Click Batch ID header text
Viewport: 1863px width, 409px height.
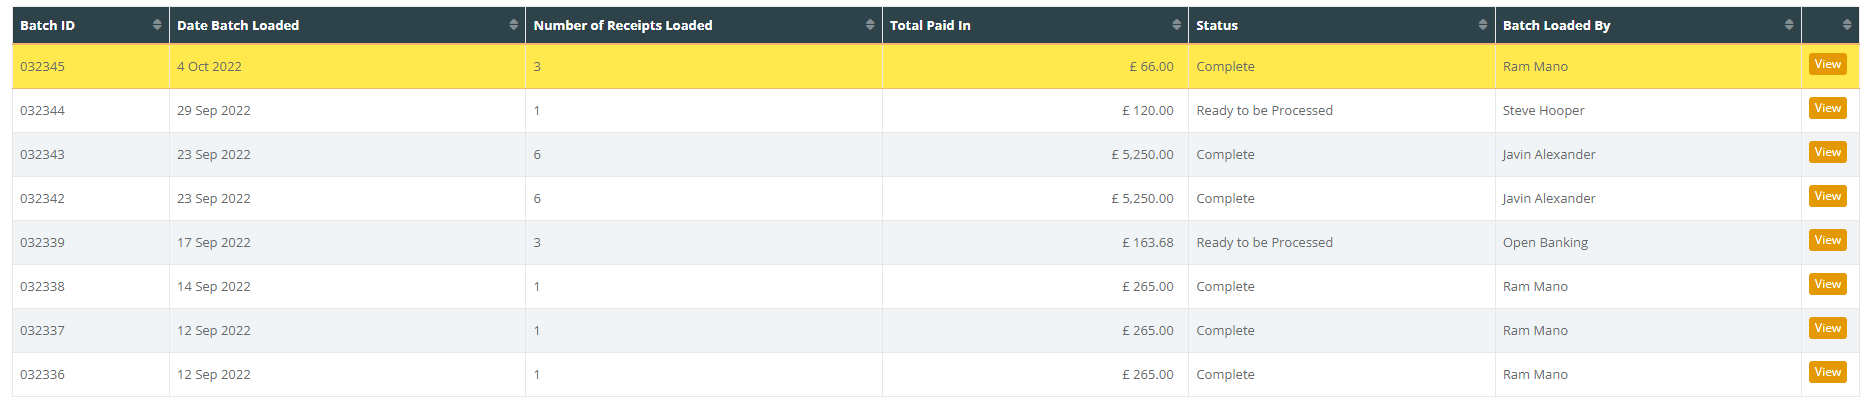47,25
